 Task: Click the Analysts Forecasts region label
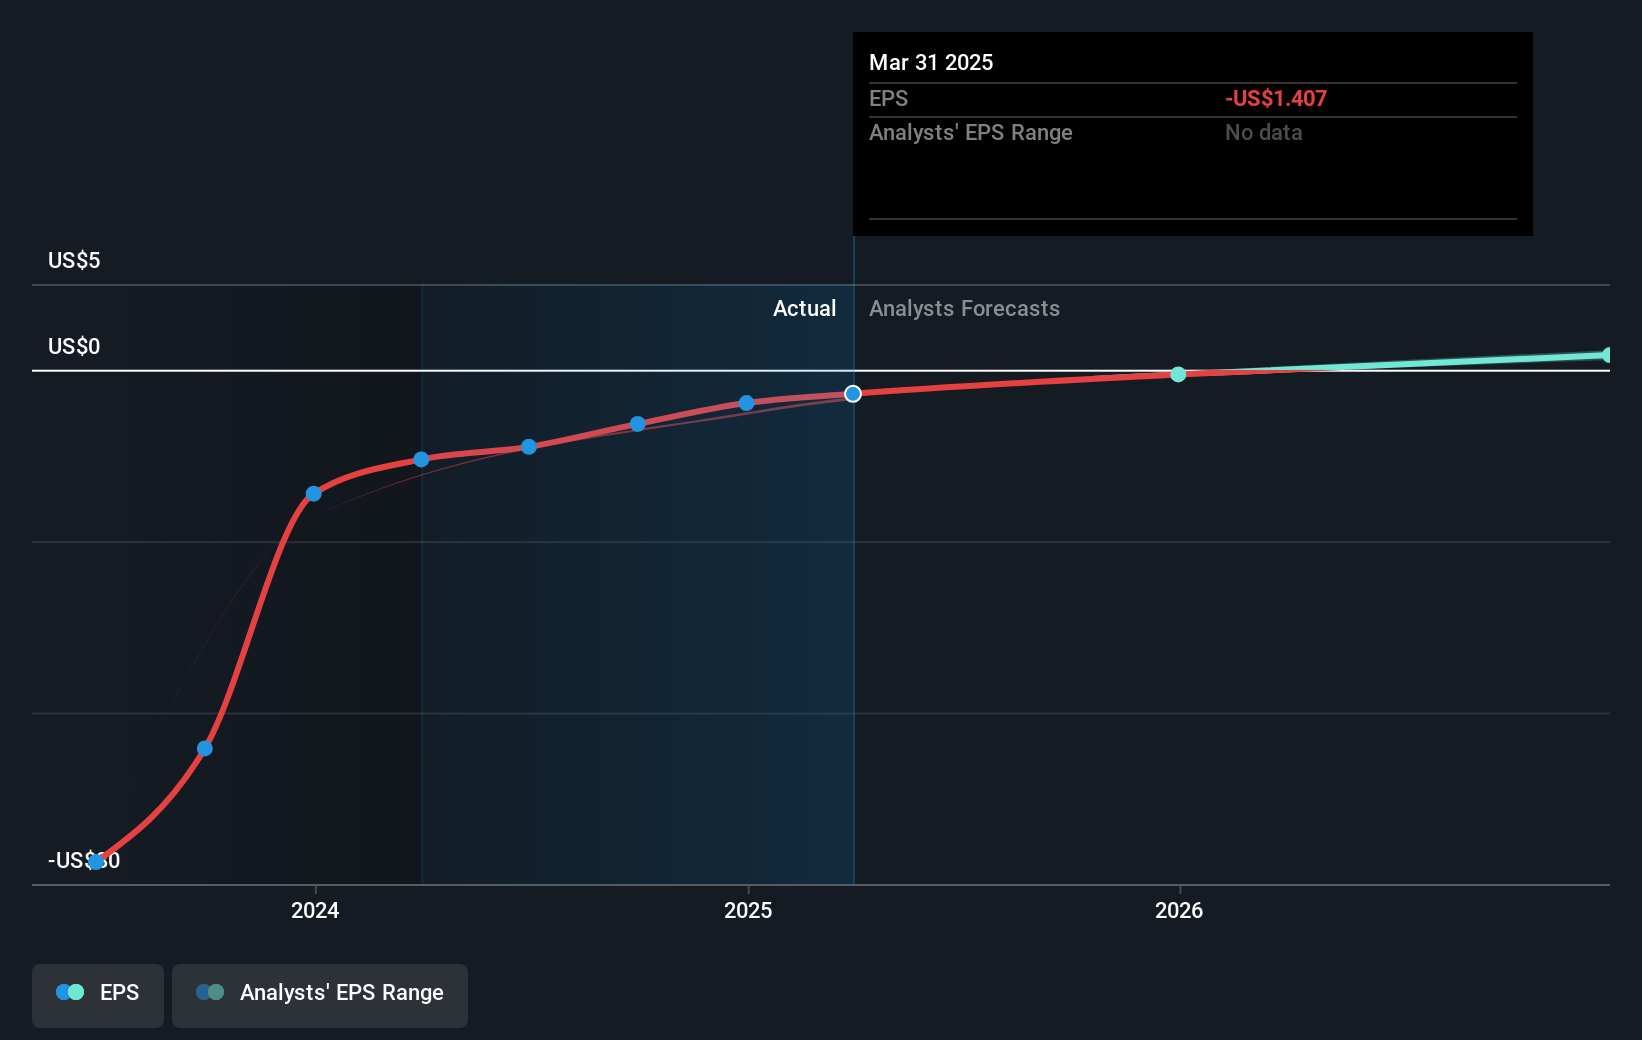[964, 309]
